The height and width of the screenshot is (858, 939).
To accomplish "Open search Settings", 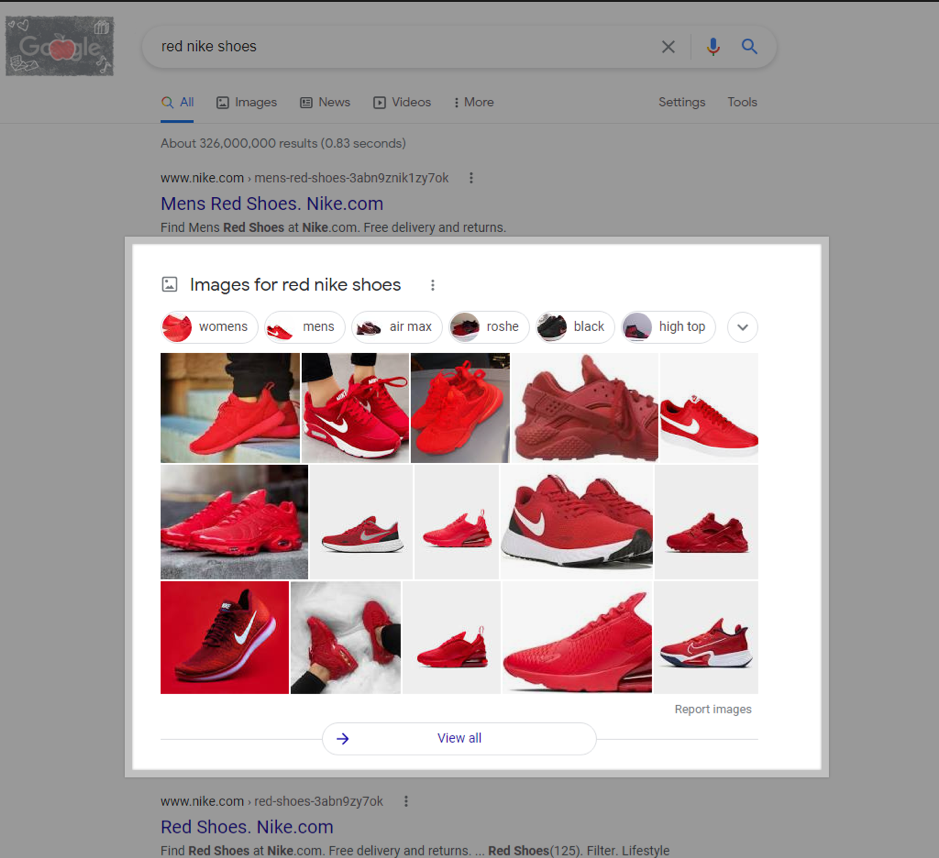I will coord(681,102).
